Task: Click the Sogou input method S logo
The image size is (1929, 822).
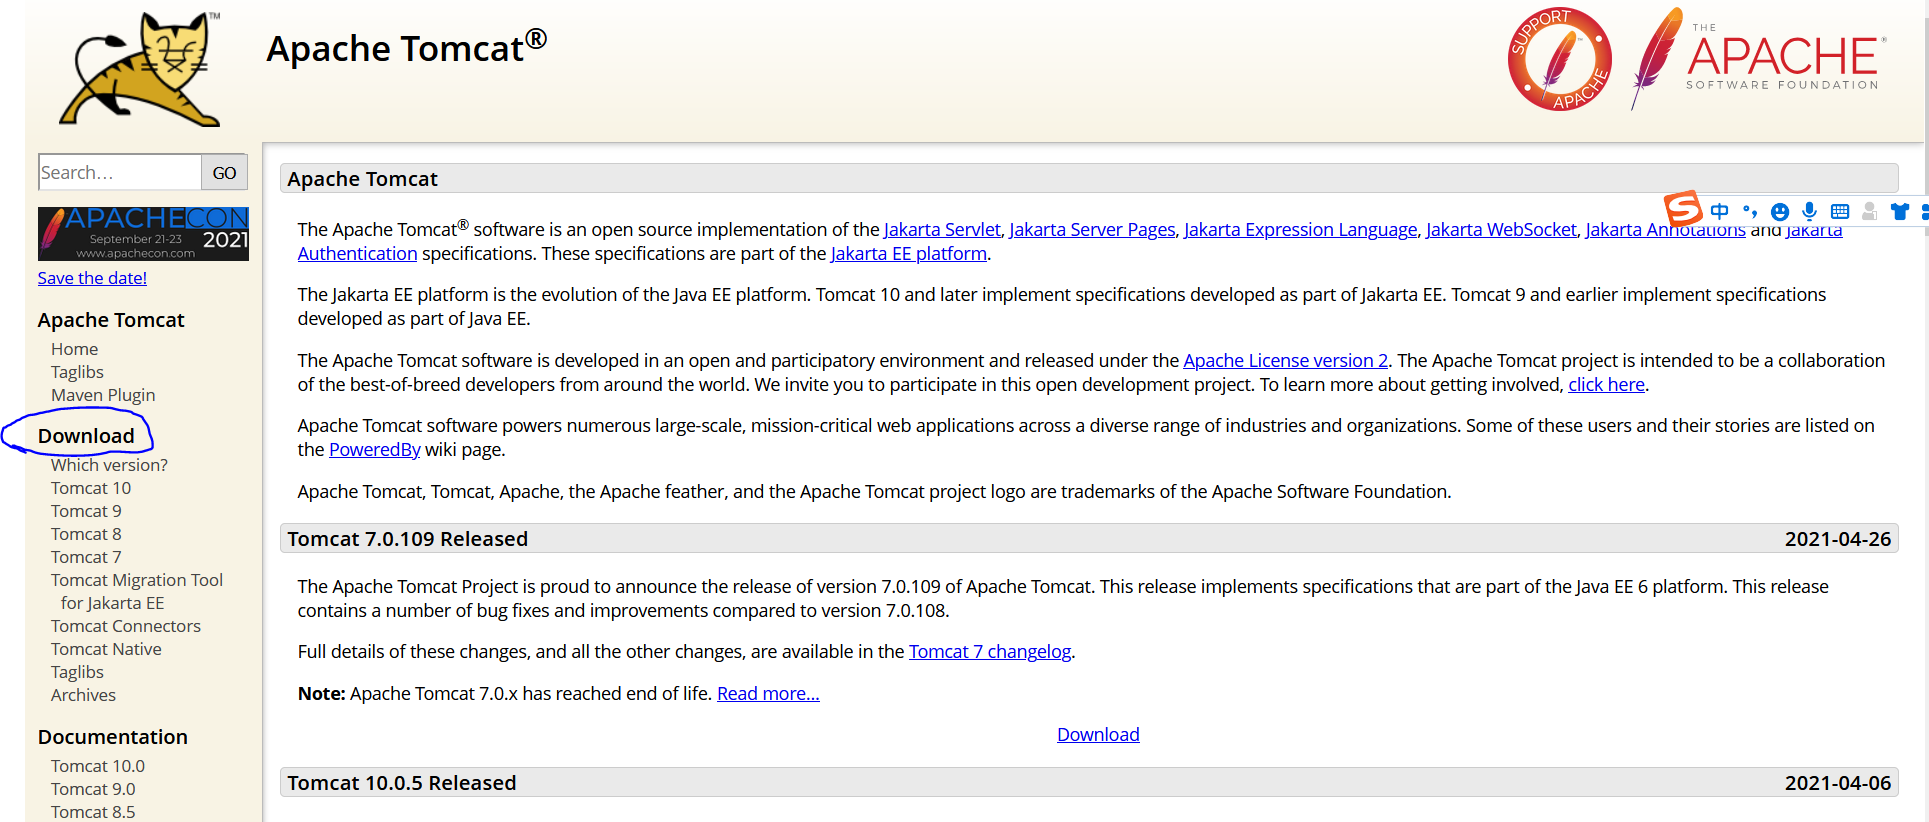Action: coord(1683,209)
